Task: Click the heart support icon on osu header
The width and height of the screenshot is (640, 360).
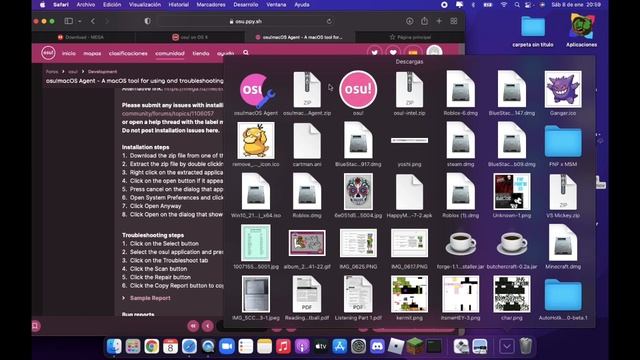Action: click(393, 53)
